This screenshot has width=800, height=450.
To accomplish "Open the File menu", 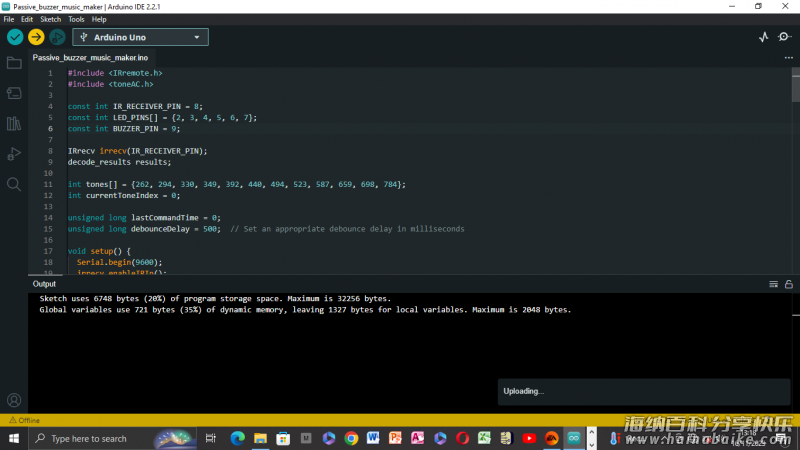I will pos(9,19).
